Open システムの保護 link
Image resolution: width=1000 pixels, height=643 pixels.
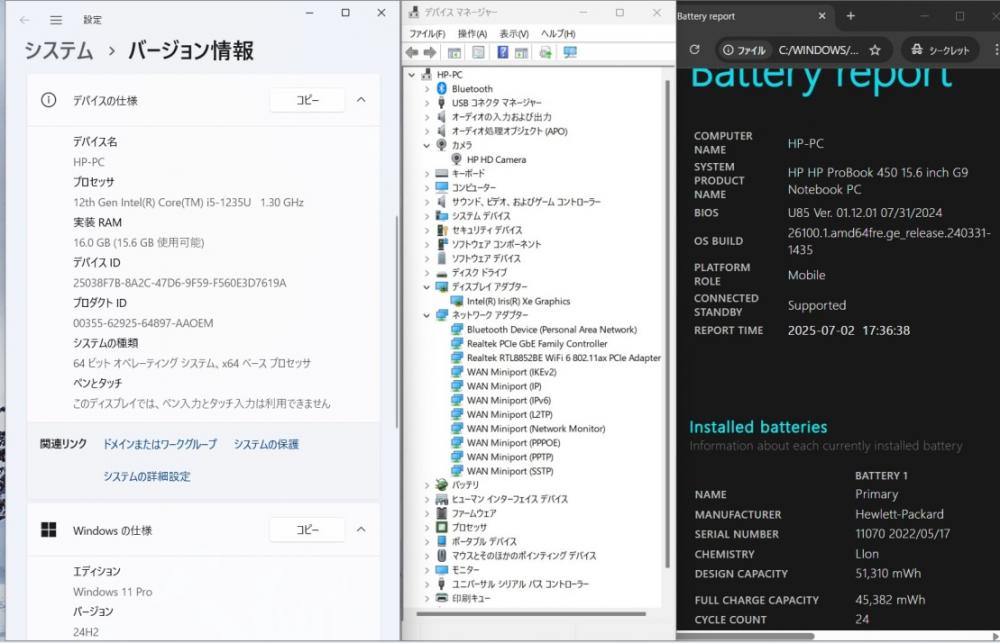click(x=266, y=444)
